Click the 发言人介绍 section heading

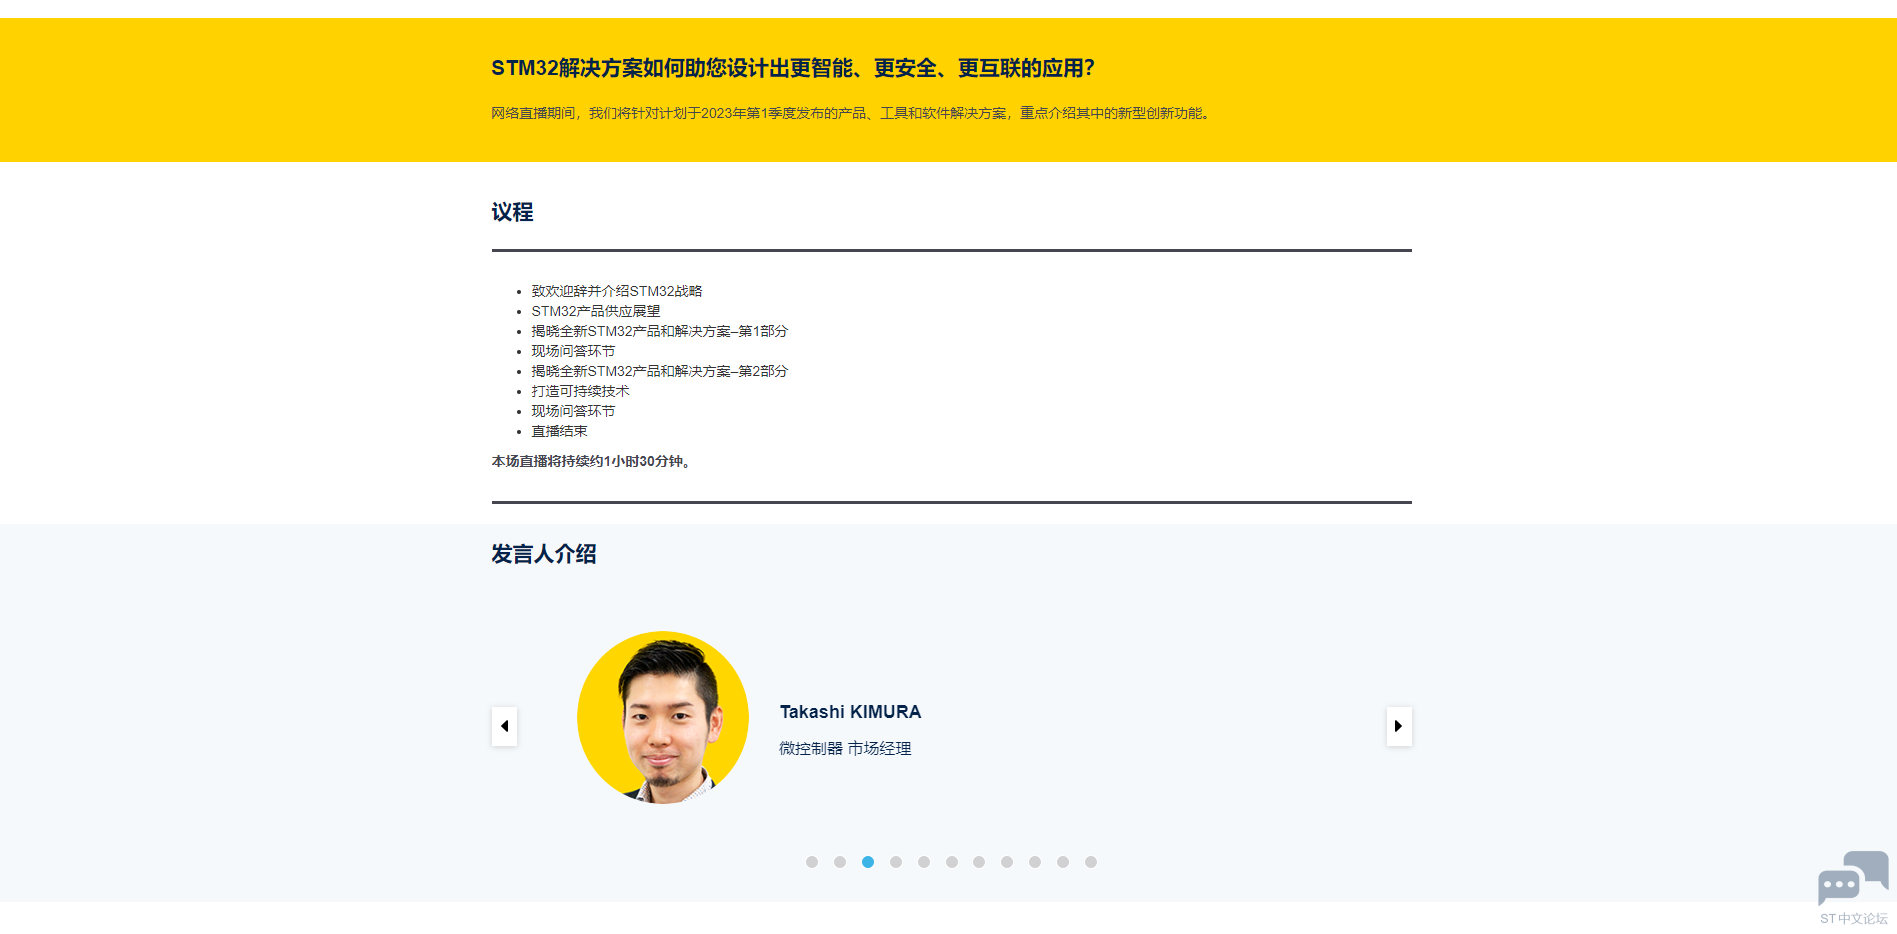pyautogui.click(x=544, y=554)
